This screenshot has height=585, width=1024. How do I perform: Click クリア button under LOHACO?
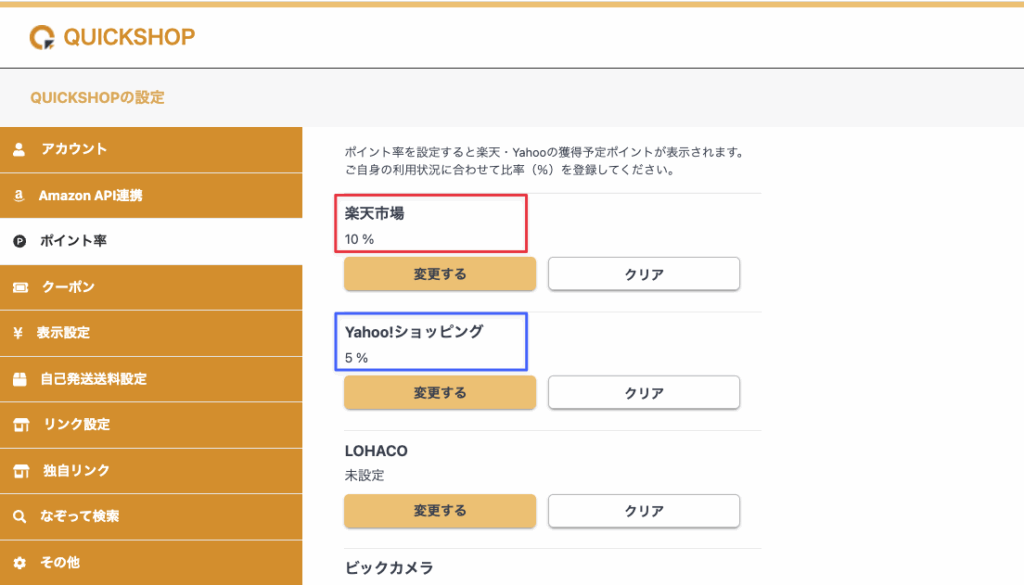(643, 511)
